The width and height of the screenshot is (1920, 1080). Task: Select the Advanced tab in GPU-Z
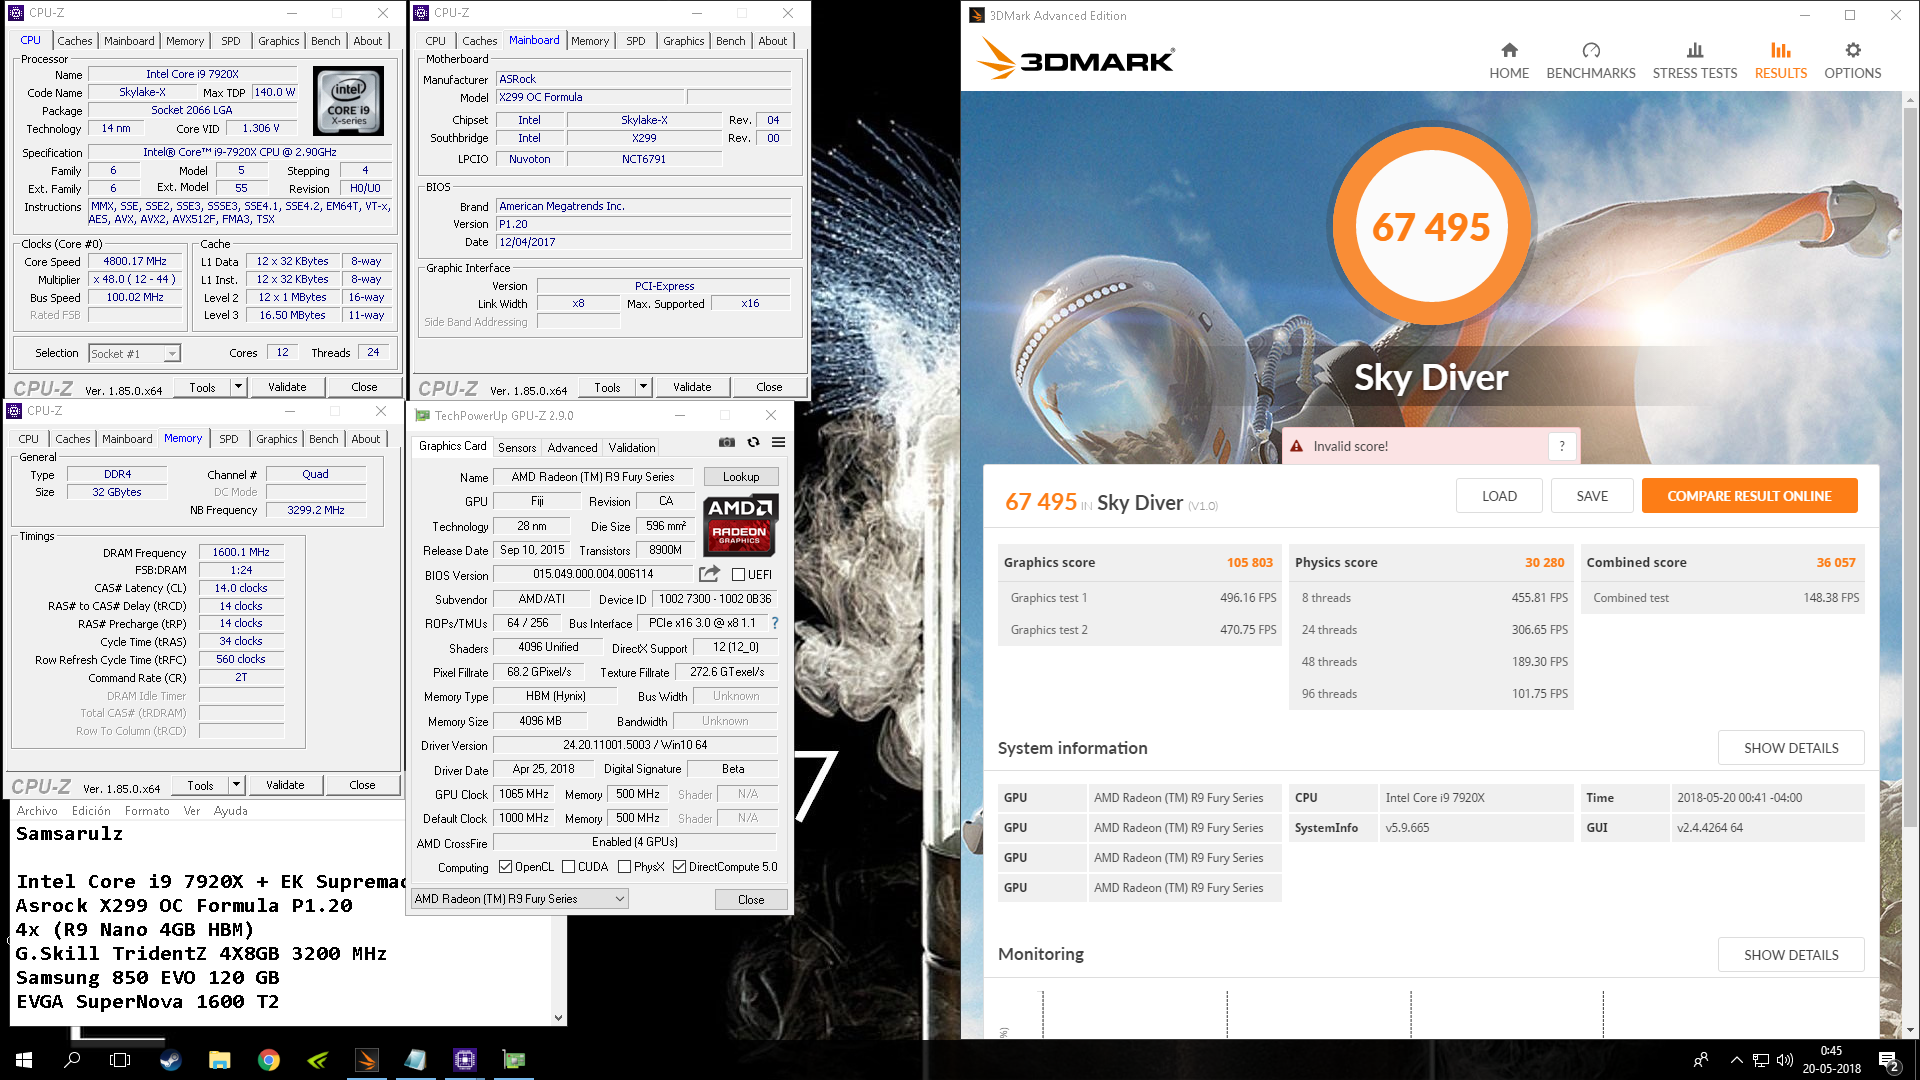572,447
